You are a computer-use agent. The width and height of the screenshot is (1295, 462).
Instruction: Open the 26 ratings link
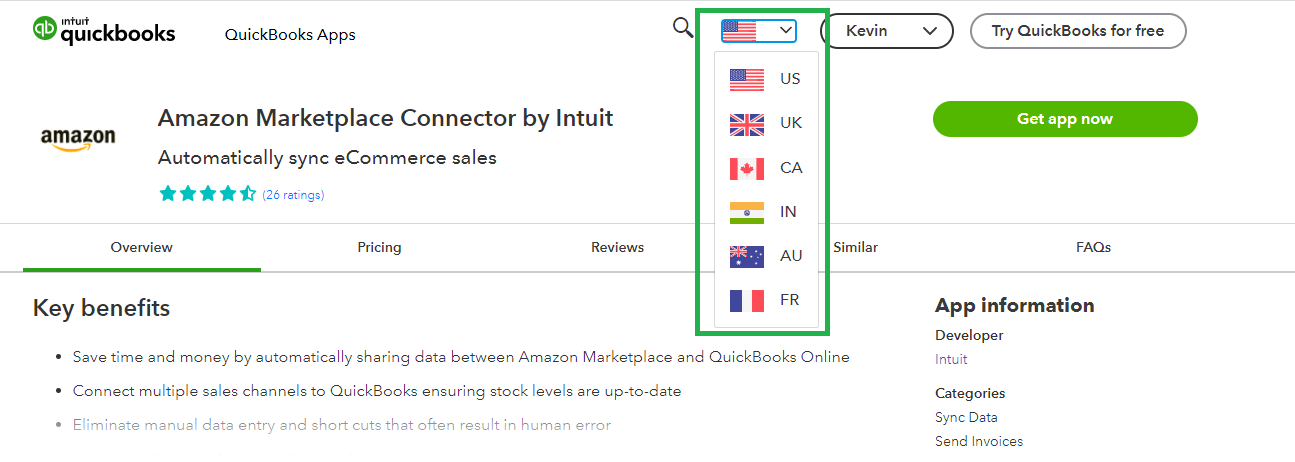pyautogui.click(x=293, y=195)
